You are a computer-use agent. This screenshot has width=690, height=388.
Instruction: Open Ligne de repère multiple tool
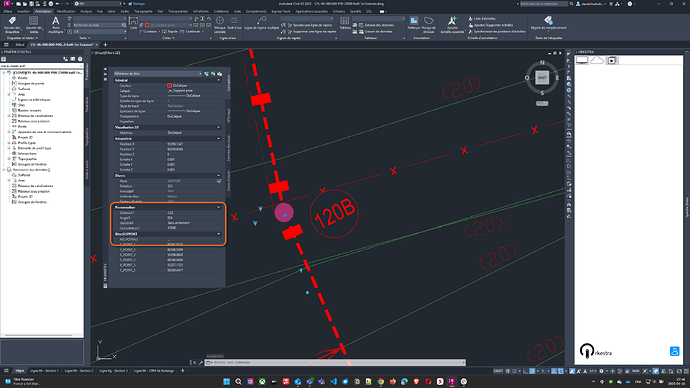coord(261,23)
